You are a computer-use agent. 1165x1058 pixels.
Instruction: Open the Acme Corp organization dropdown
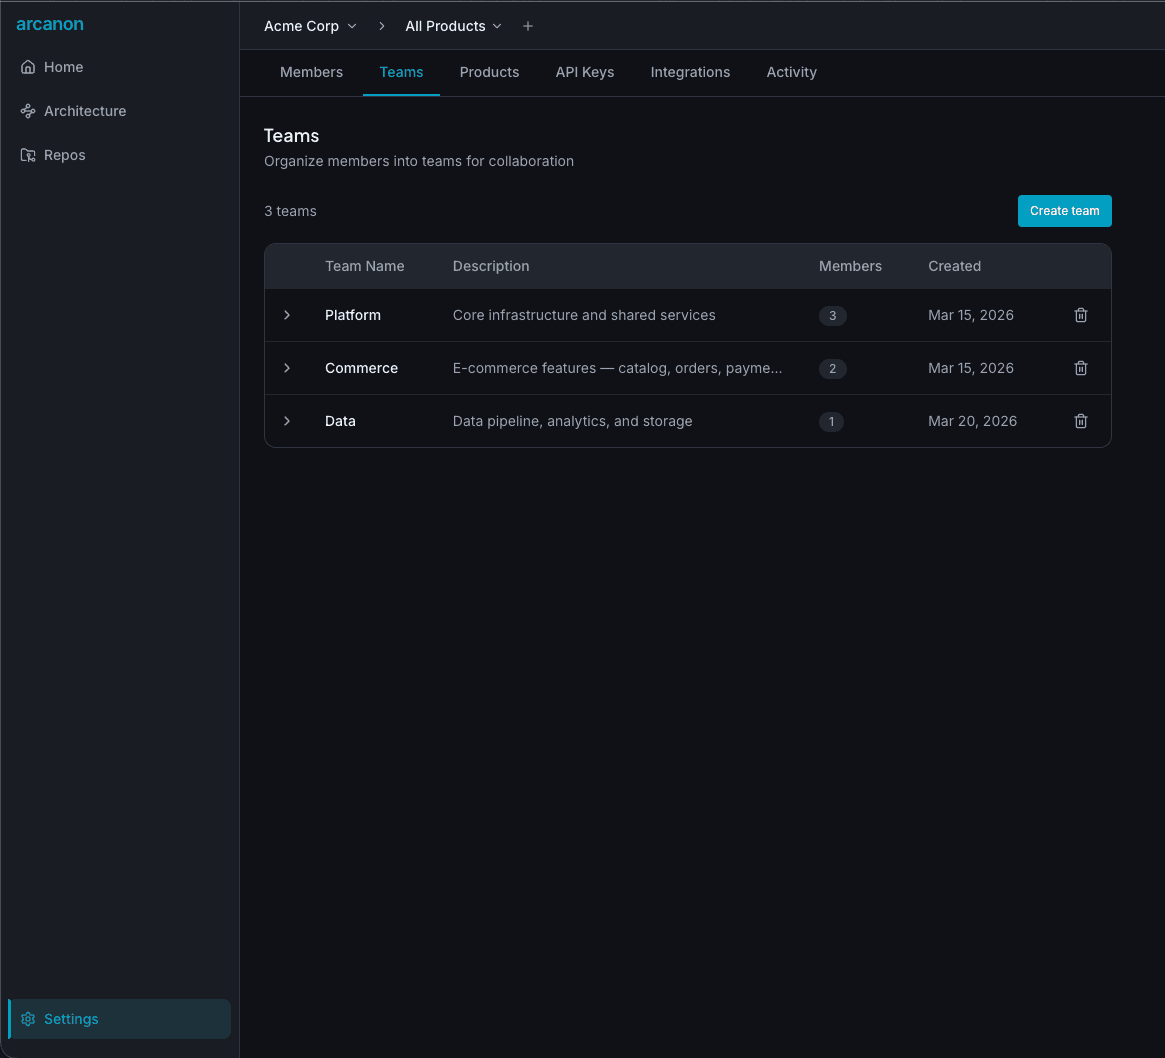coord(310,26)
